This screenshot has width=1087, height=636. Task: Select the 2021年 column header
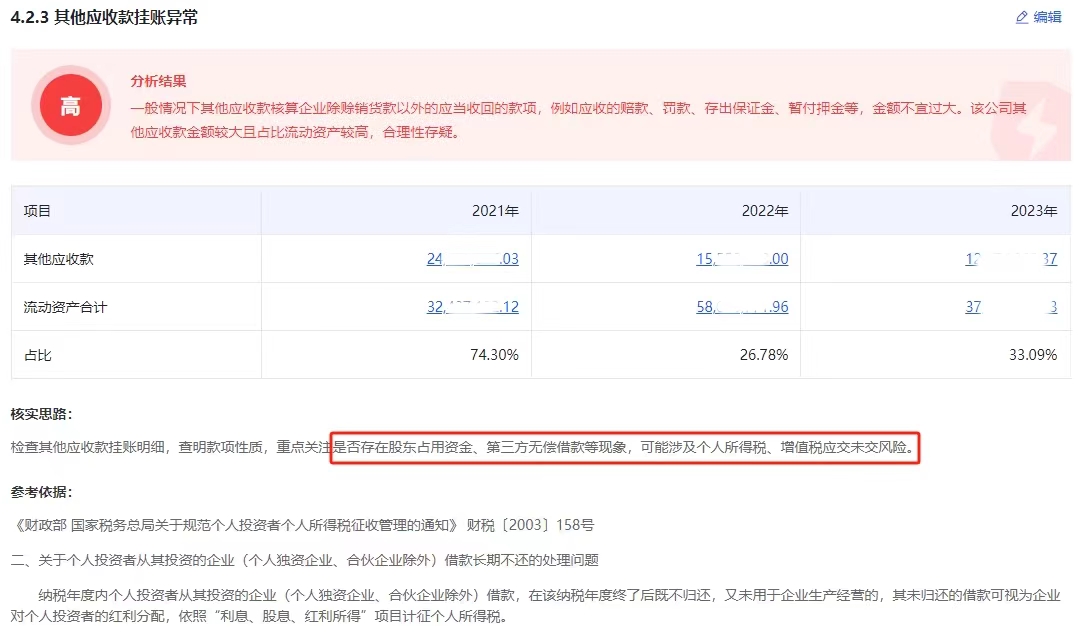point(495,211)
